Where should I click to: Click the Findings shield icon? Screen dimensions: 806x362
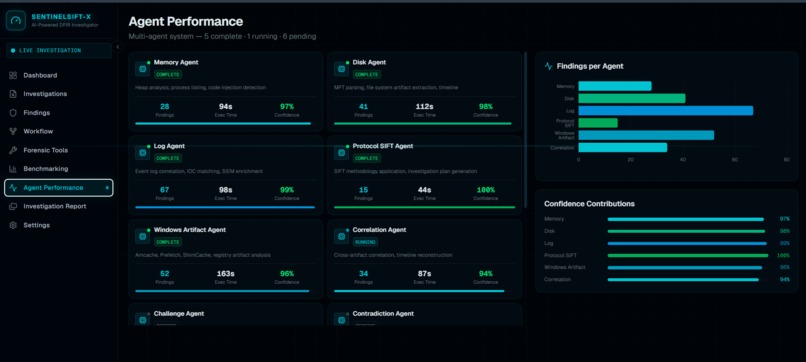(x=13, y=113)
